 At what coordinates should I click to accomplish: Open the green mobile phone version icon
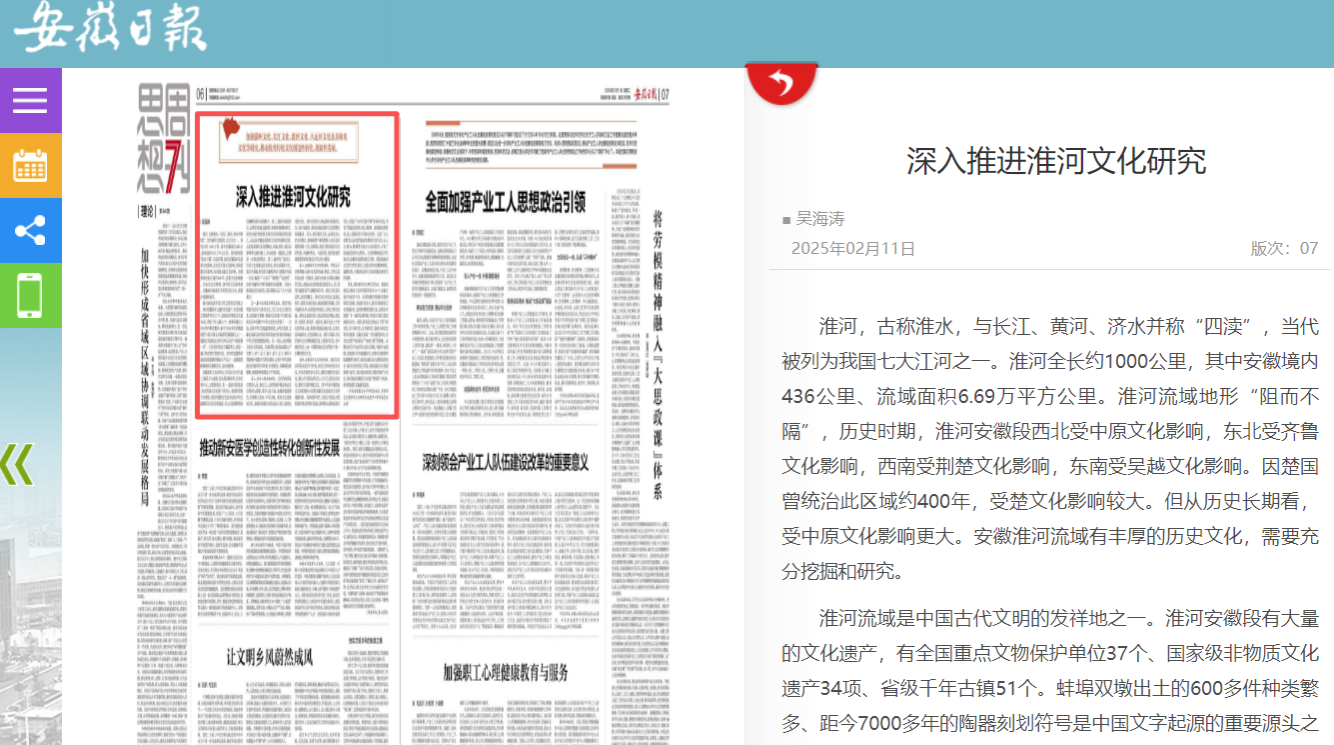30,295
